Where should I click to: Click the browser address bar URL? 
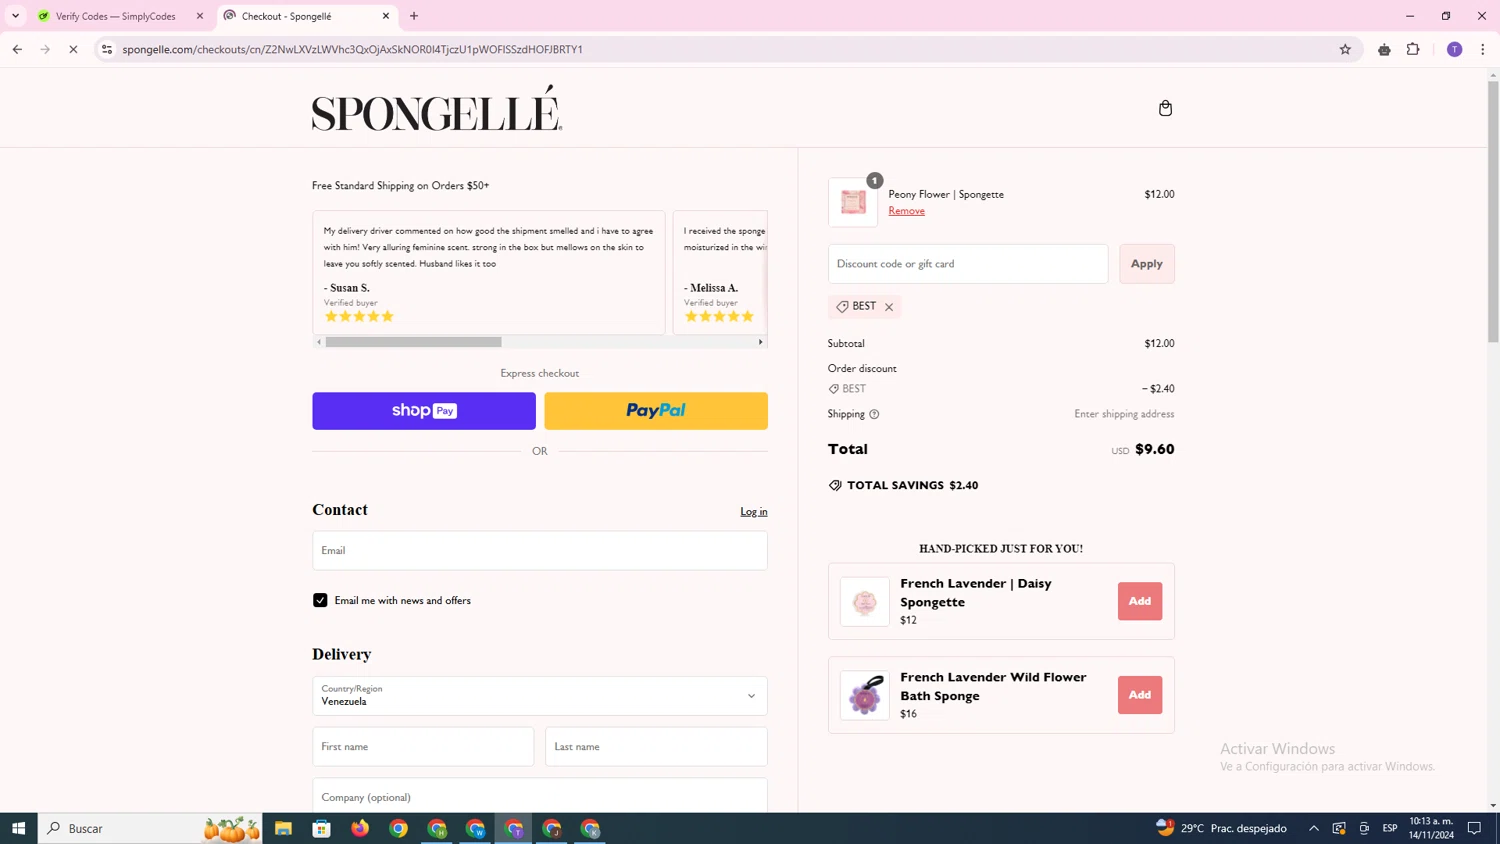click(x=352, y=49)
